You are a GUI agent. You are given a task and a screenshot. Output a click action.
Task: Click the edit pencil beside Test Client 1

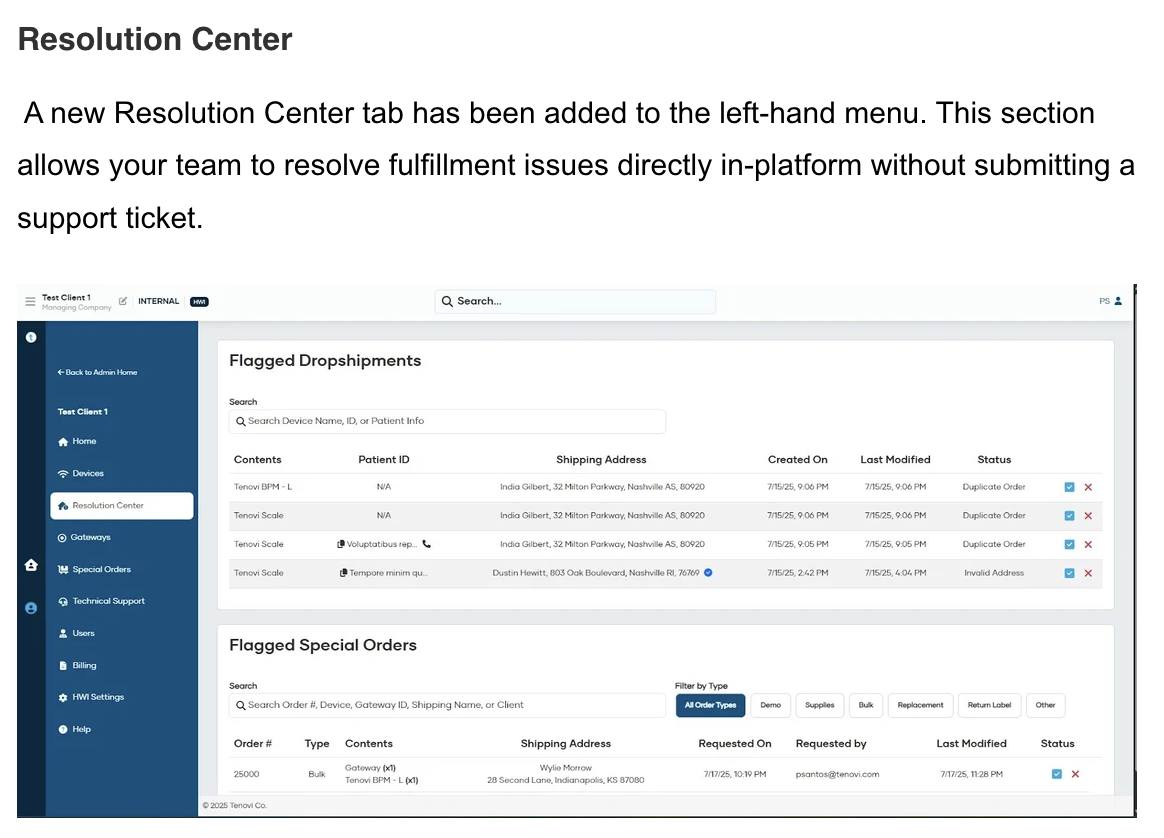point(123,301)
